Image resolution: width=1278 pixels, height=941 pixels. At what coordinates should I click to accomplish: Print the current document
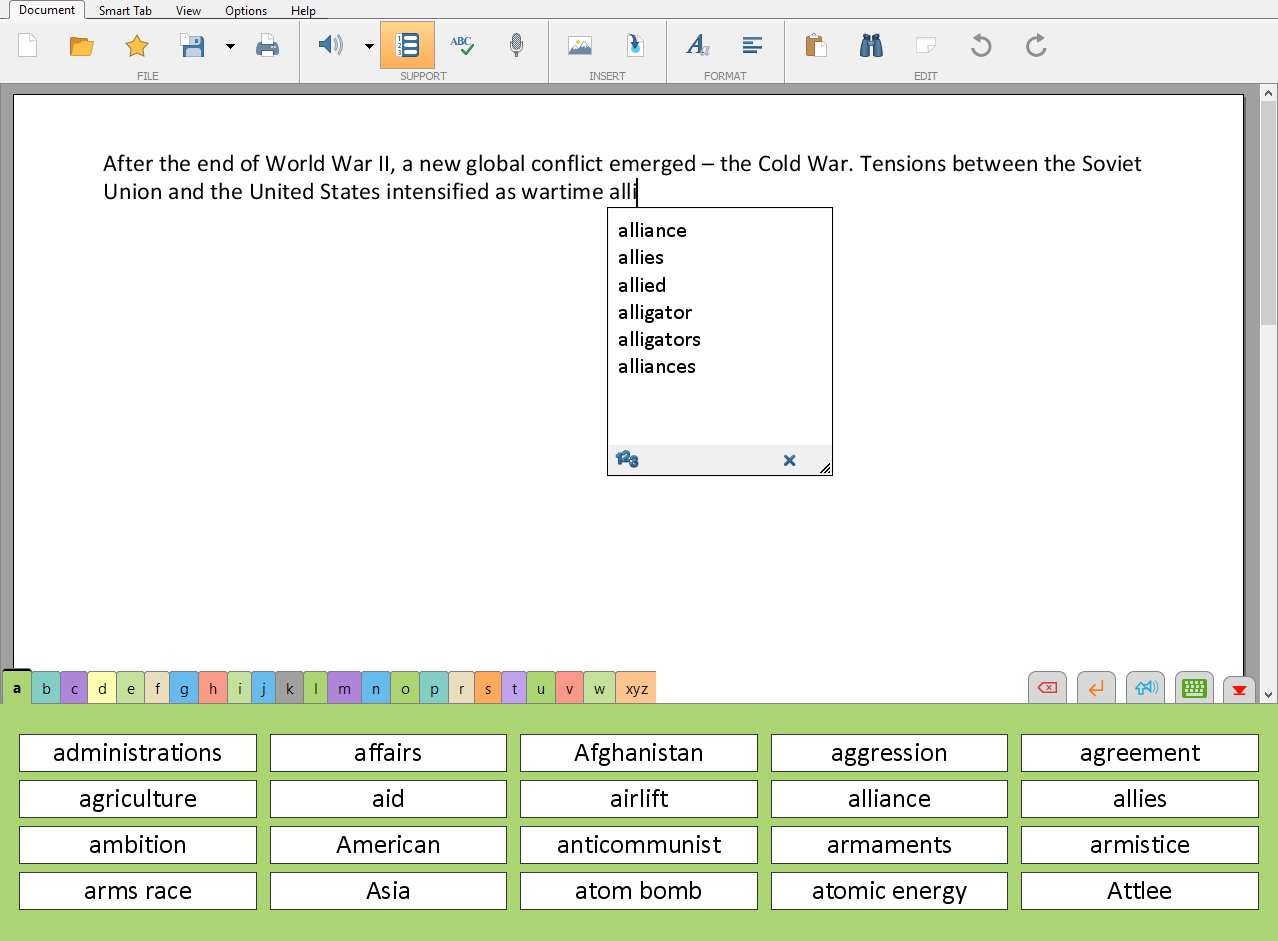click(267, 45)
